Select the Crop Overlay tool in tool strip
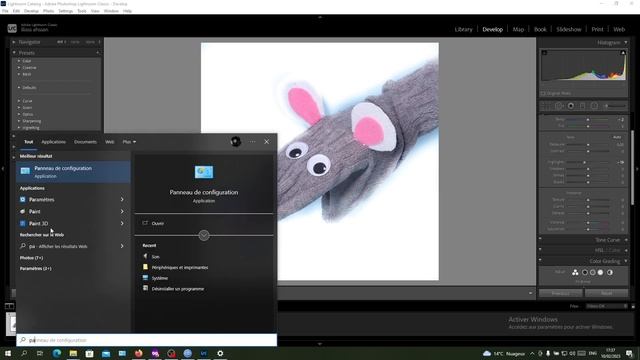The height and width of the screenshot is (360, 640). (546, 106)
